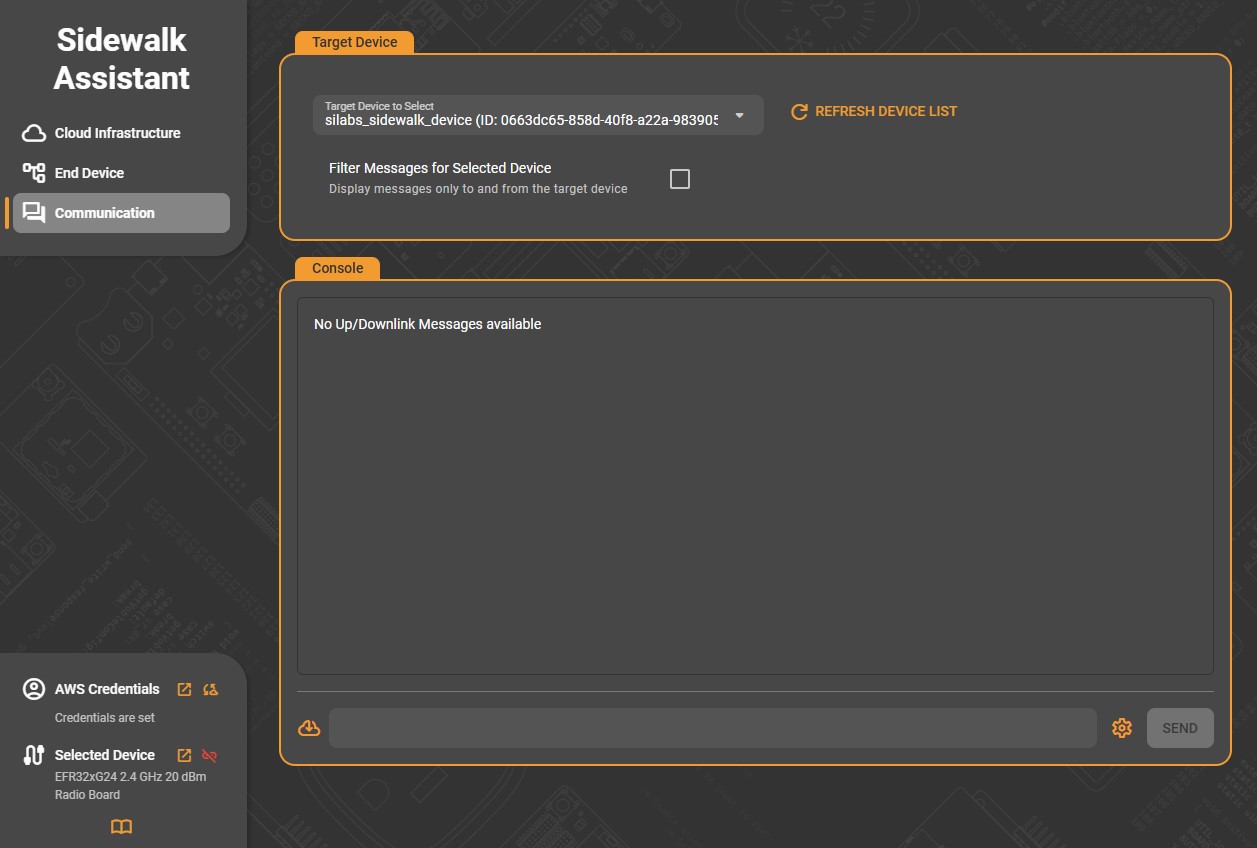Open console message settings gear
This screenshot has width=1257, height=848.
1122,728
